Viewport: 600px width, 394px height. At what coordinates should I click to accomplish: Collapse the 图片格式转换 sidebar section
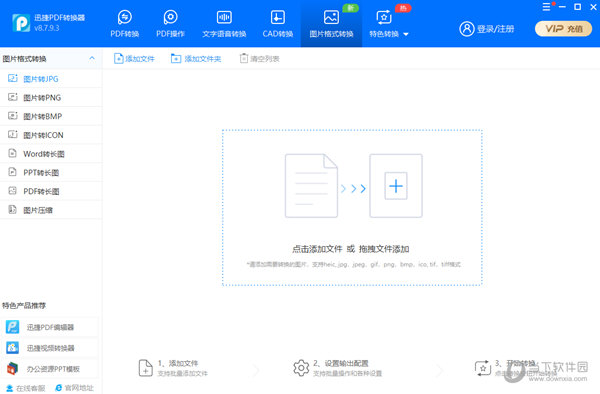pos(92,58)
